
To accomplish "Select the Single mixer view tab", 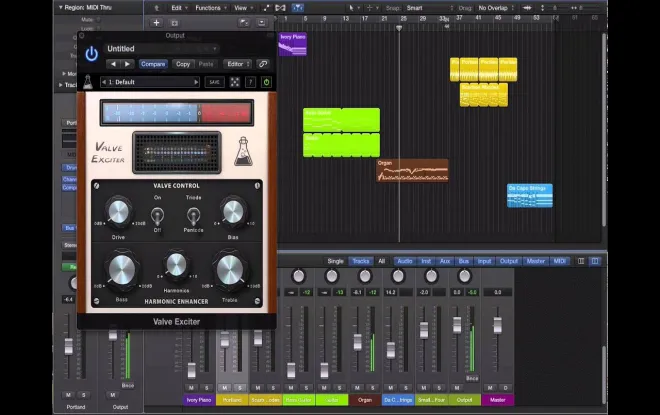I will (335, 261).
